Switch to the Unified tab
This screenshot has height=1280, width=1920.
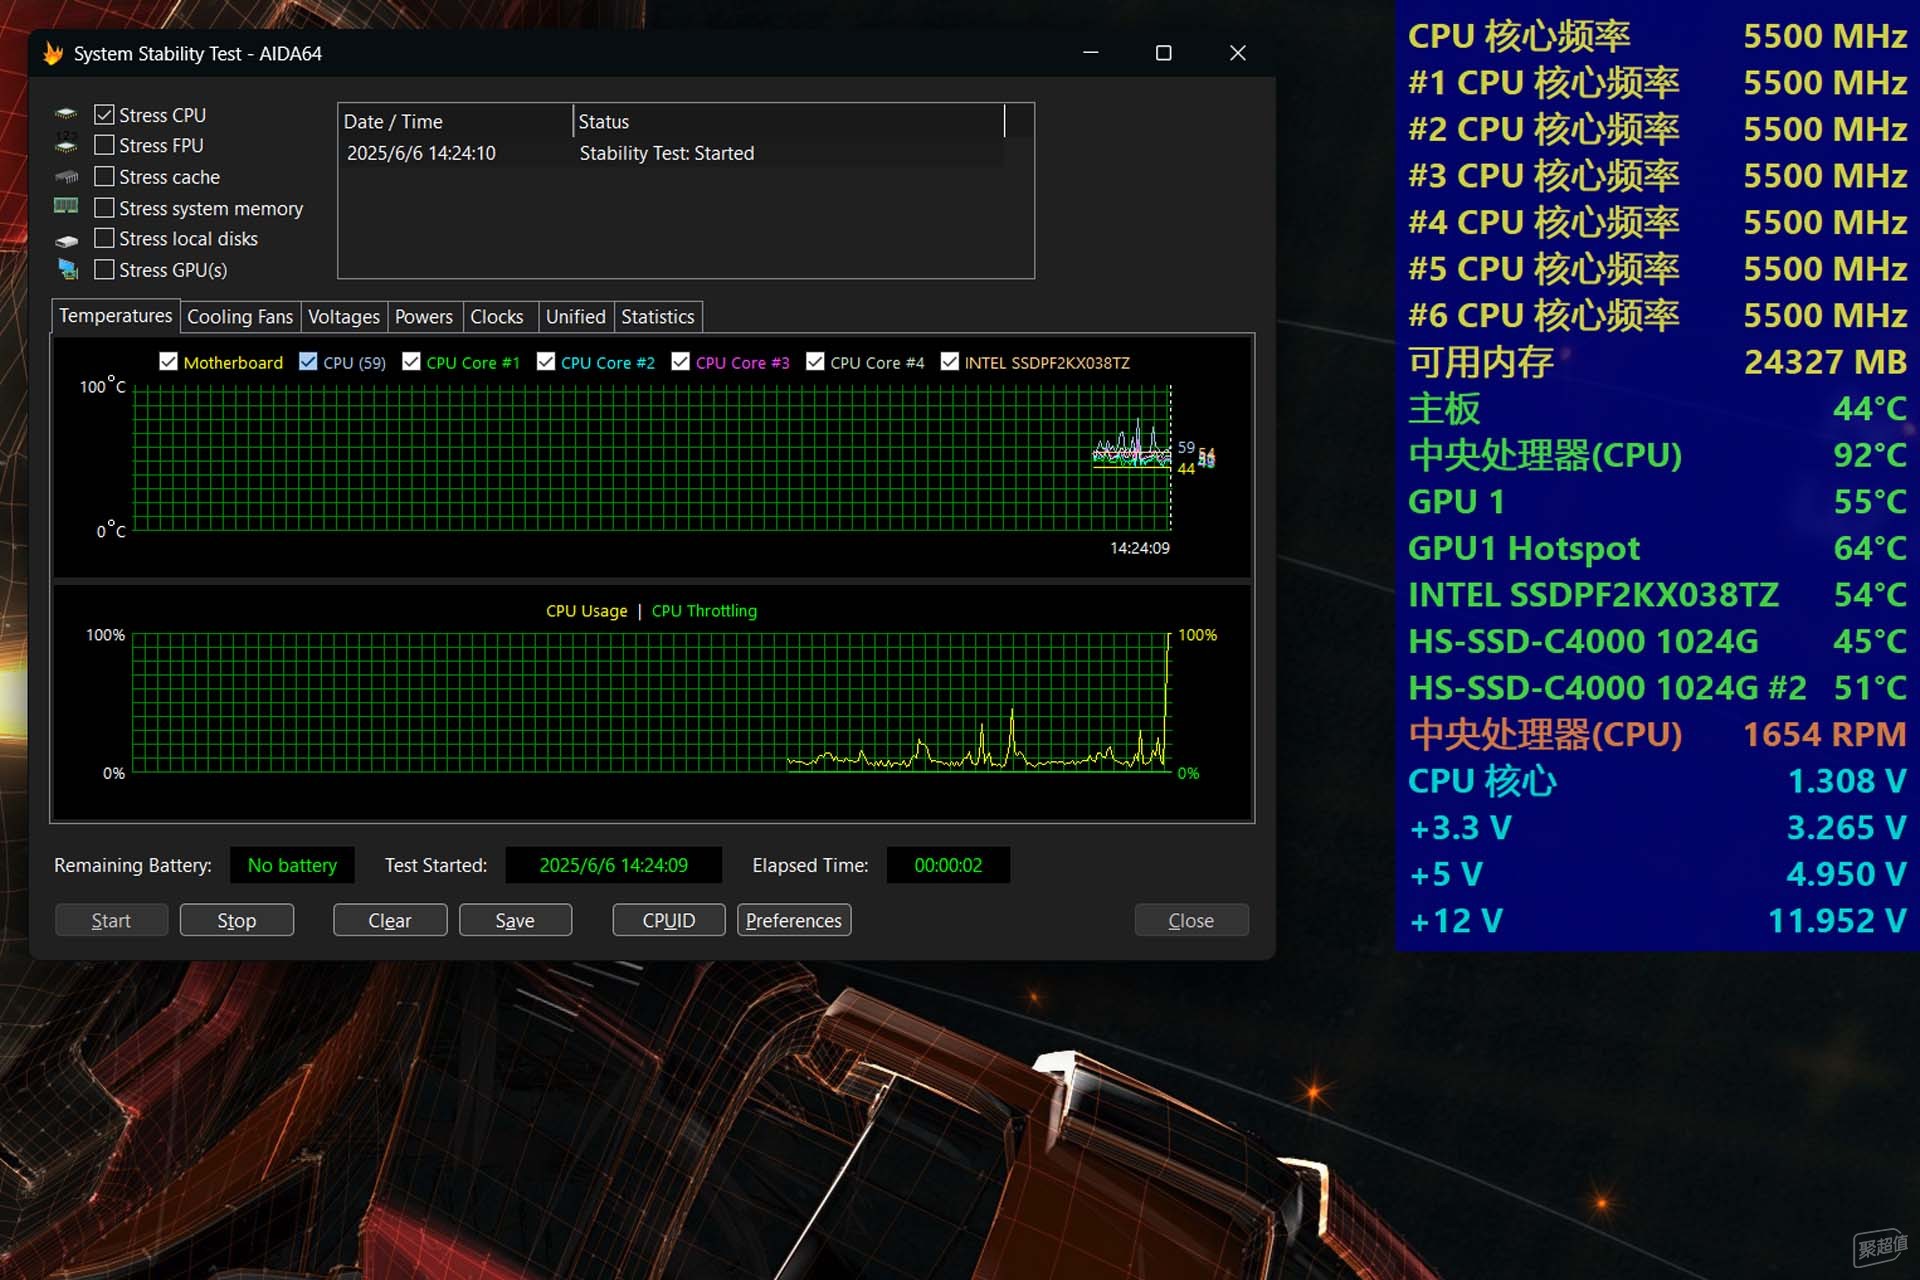[576, 317]
